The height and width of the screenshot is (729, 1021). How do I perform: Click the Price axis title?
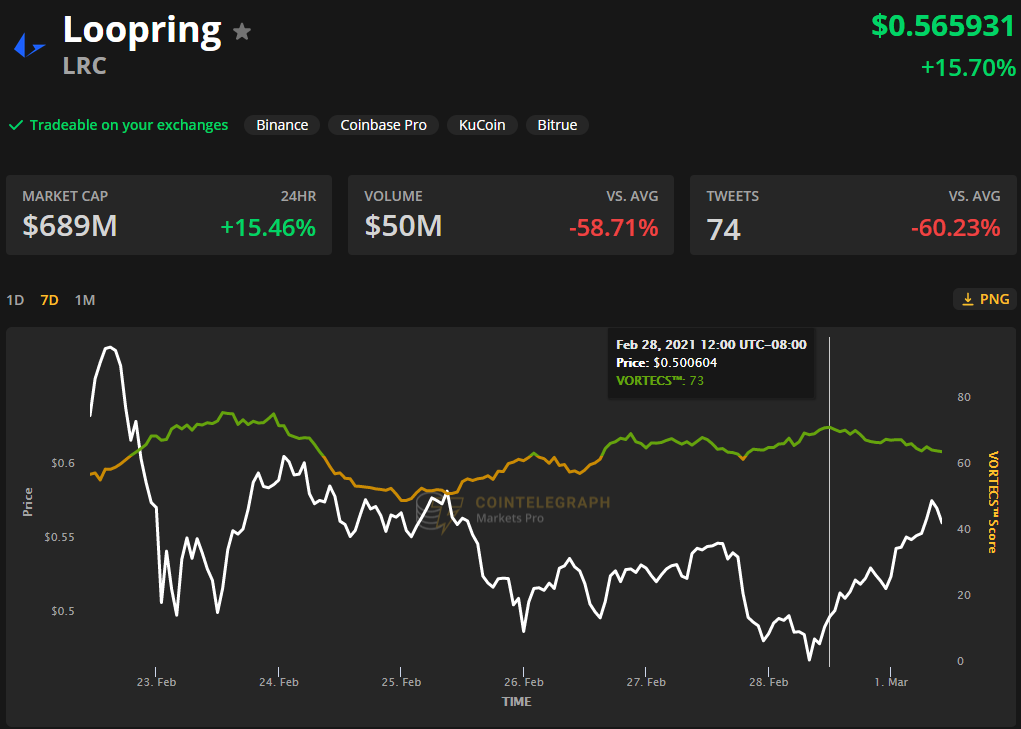(27, 502)
